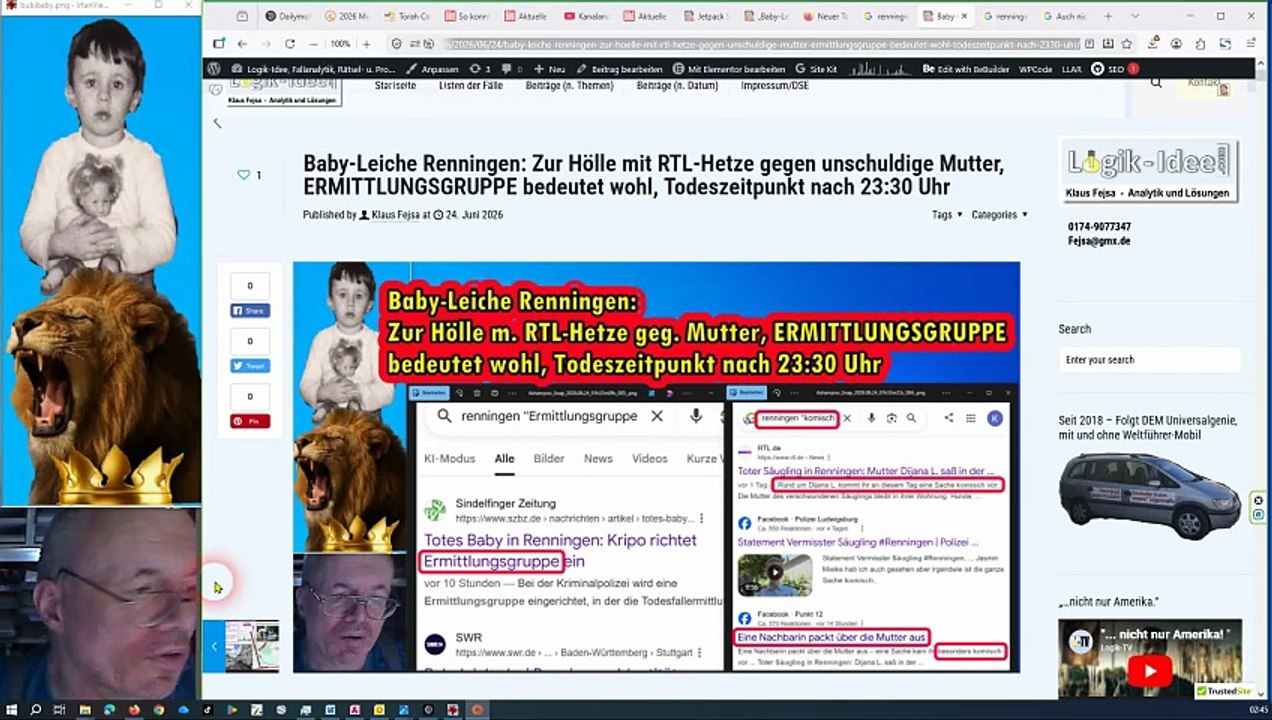This screenshot has height=720, width=1272.
Task: Click Edit with BeBuilder
Action: coord(966,69)
